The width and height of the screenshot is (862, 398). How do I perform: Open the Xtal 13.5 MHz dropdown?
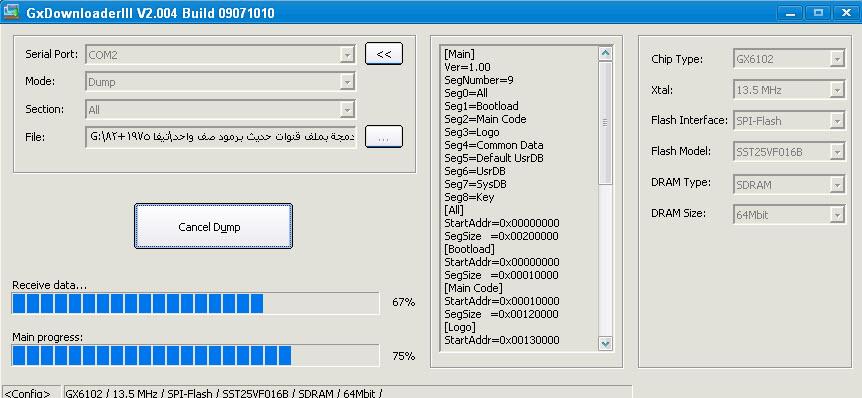click(788, 90)
